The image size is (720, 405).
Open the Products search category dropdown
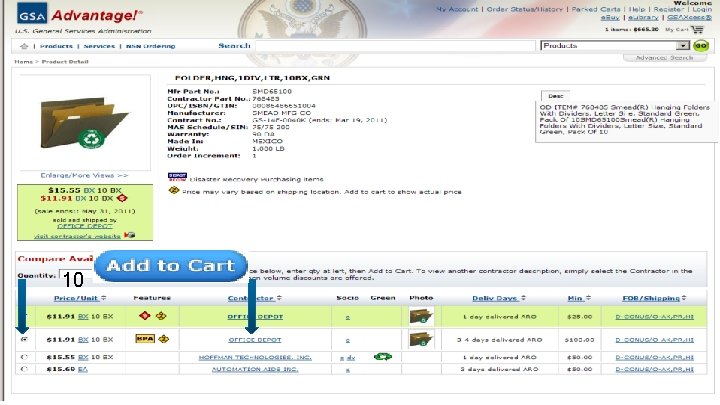[x=615, y=45]
